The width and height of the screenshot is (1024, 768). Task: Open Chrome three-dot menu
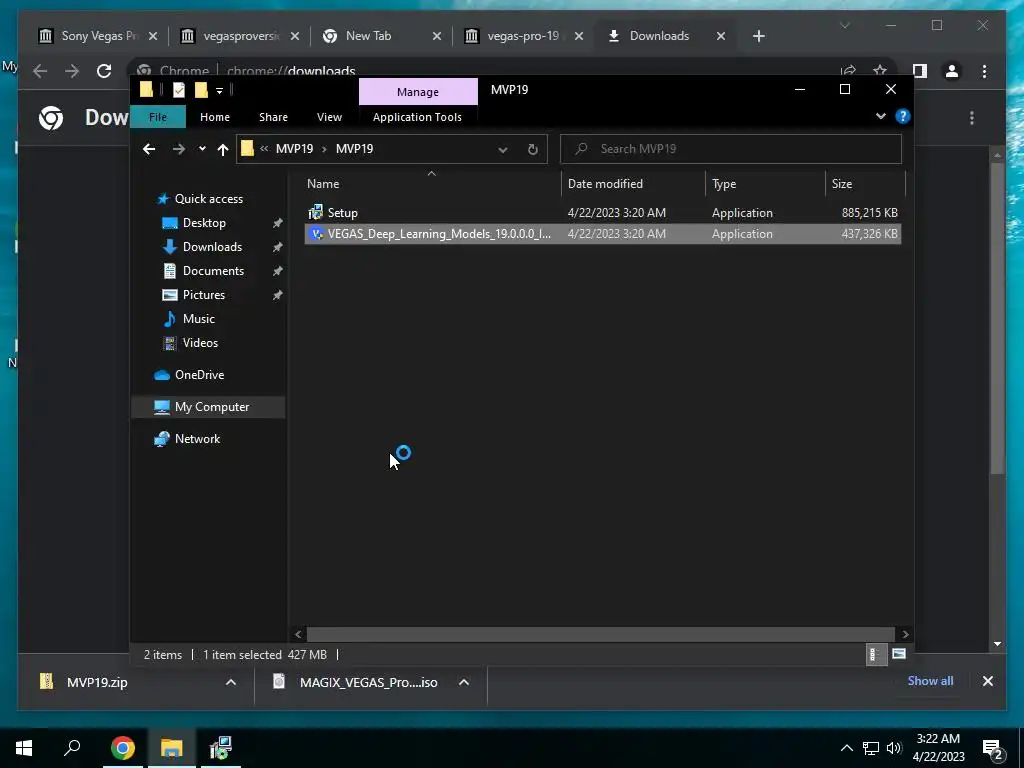point(985,71)
